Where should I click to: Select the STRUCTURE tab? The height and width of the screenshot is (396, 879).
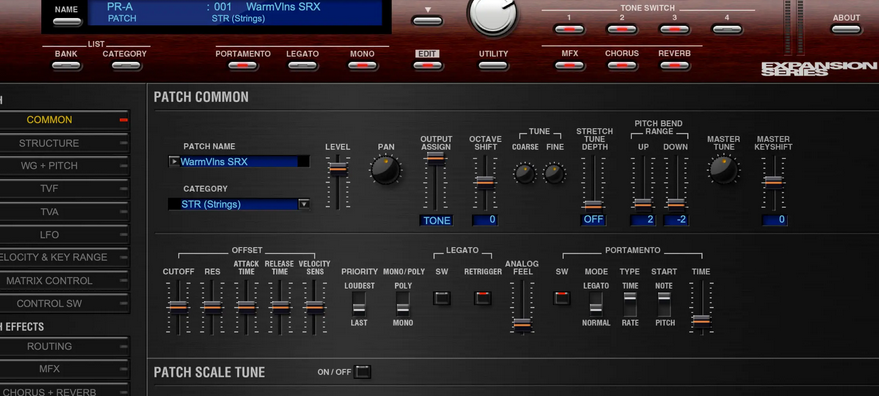(x=64, y=143)
